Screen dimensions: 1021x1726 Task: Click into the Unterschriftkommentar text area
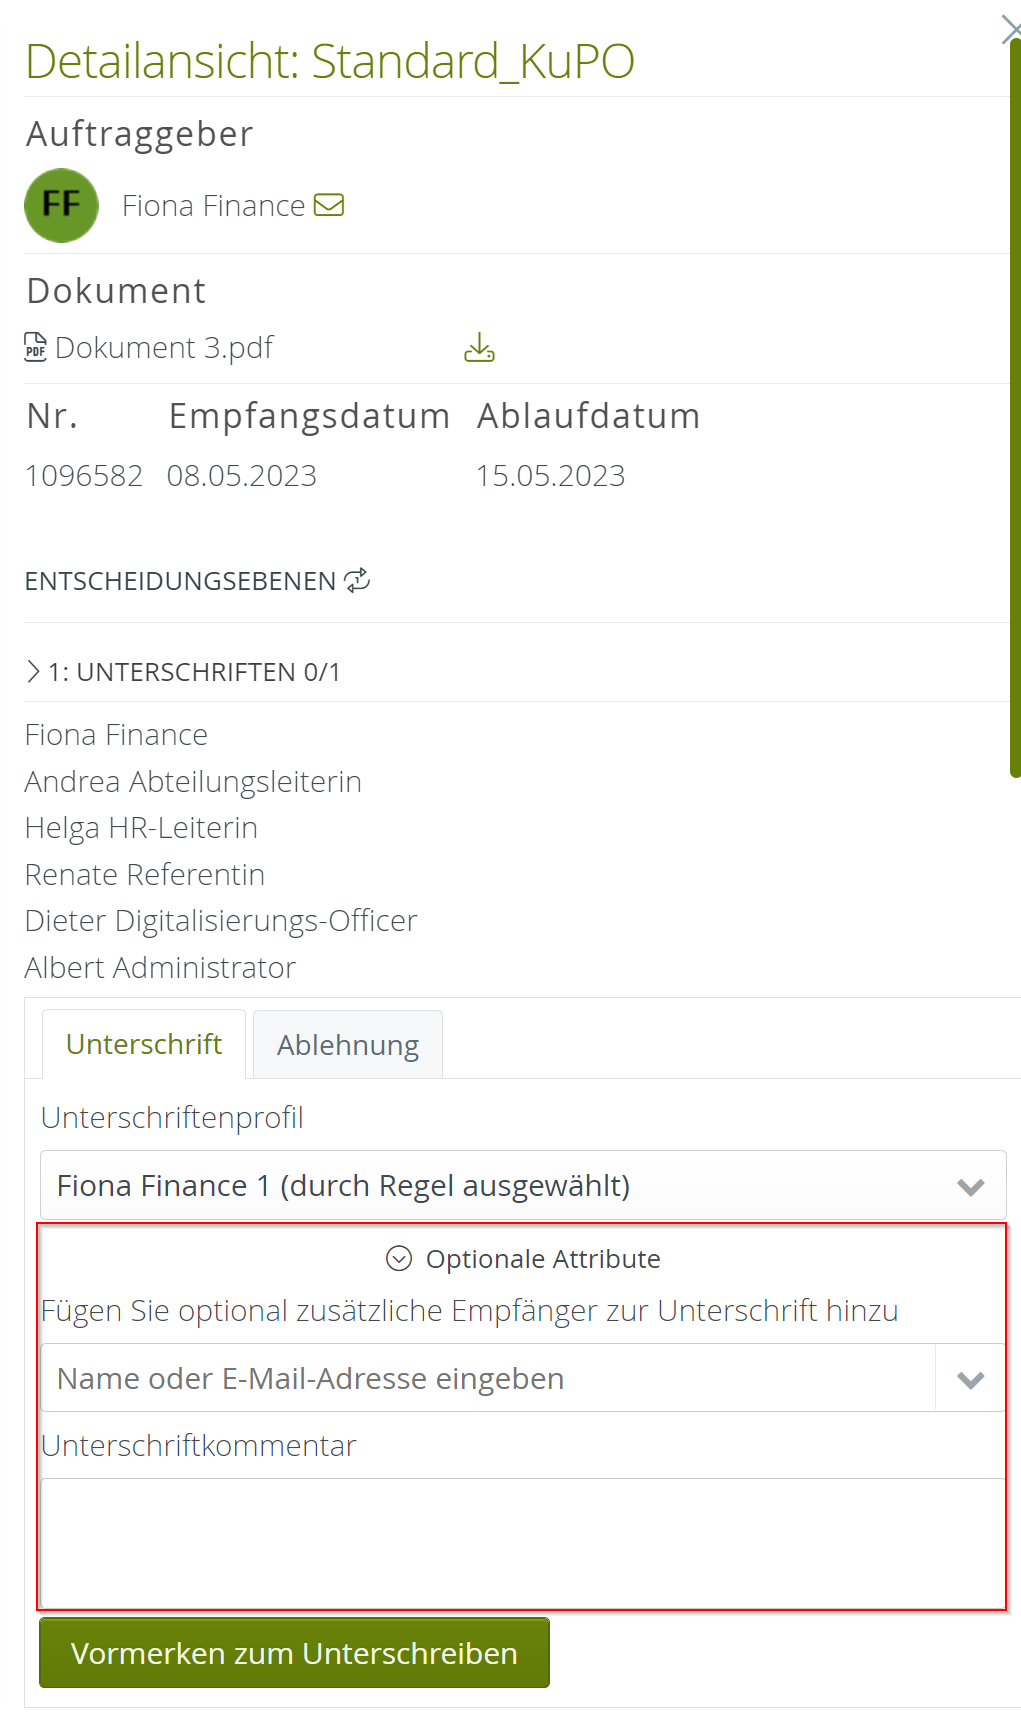point(522,1541)
